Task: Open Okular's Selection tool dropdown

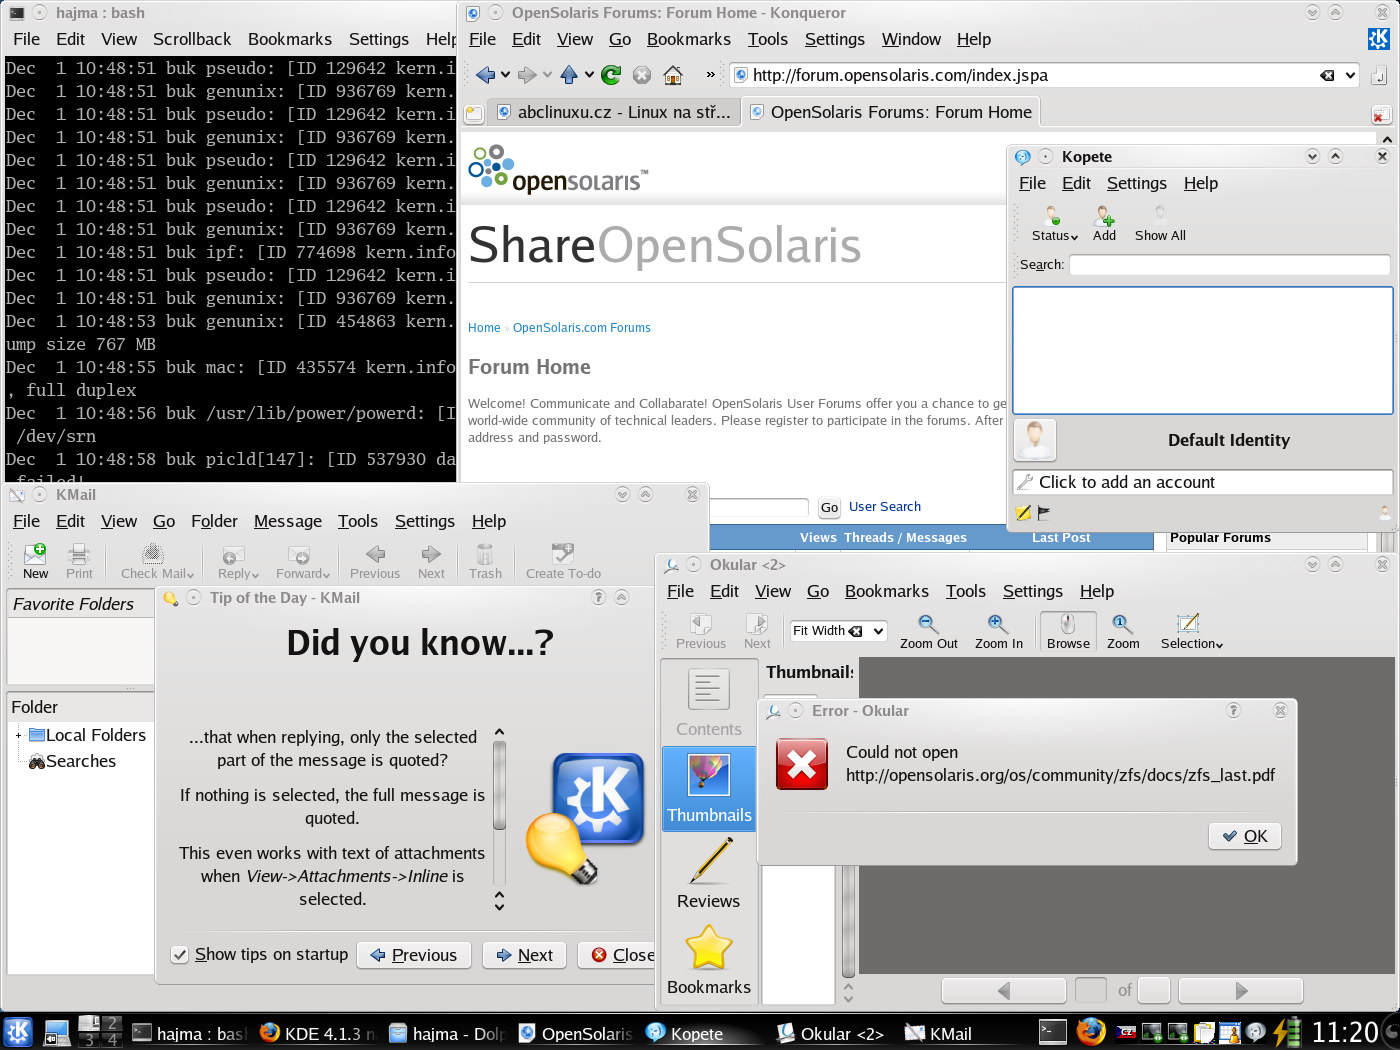Action: click(1190, 631)
